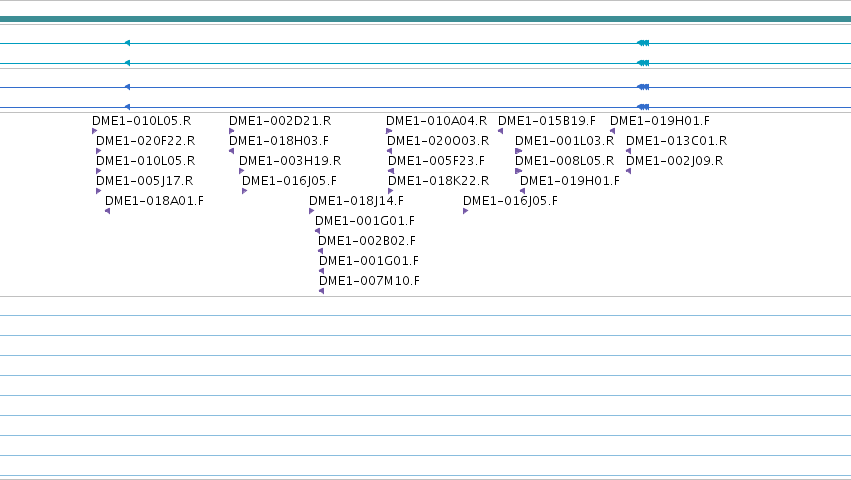Click the arrow marker below DME1-005F23.F
Screen dimensions: 851x480
click(x=391, y=171)
